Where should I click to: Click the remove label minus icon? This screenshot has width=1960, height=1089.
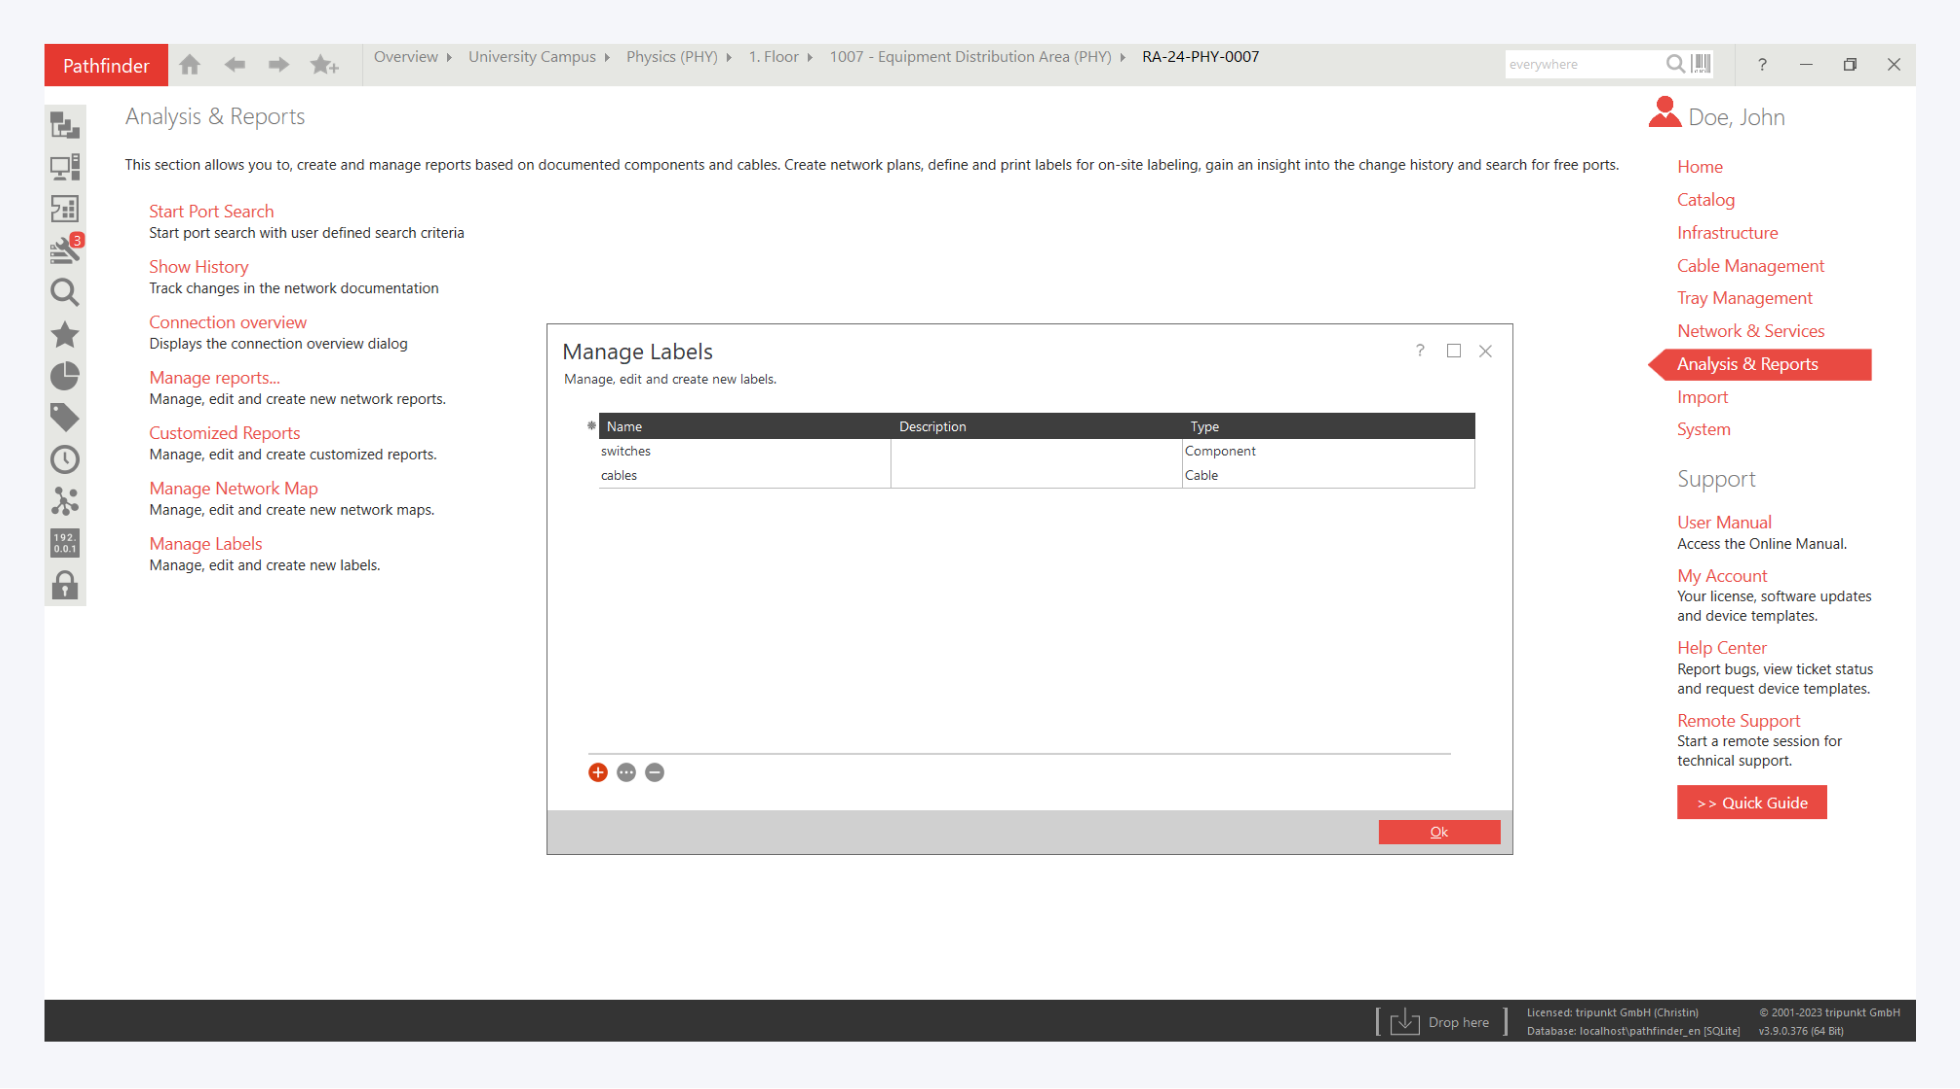pos(655,772)
